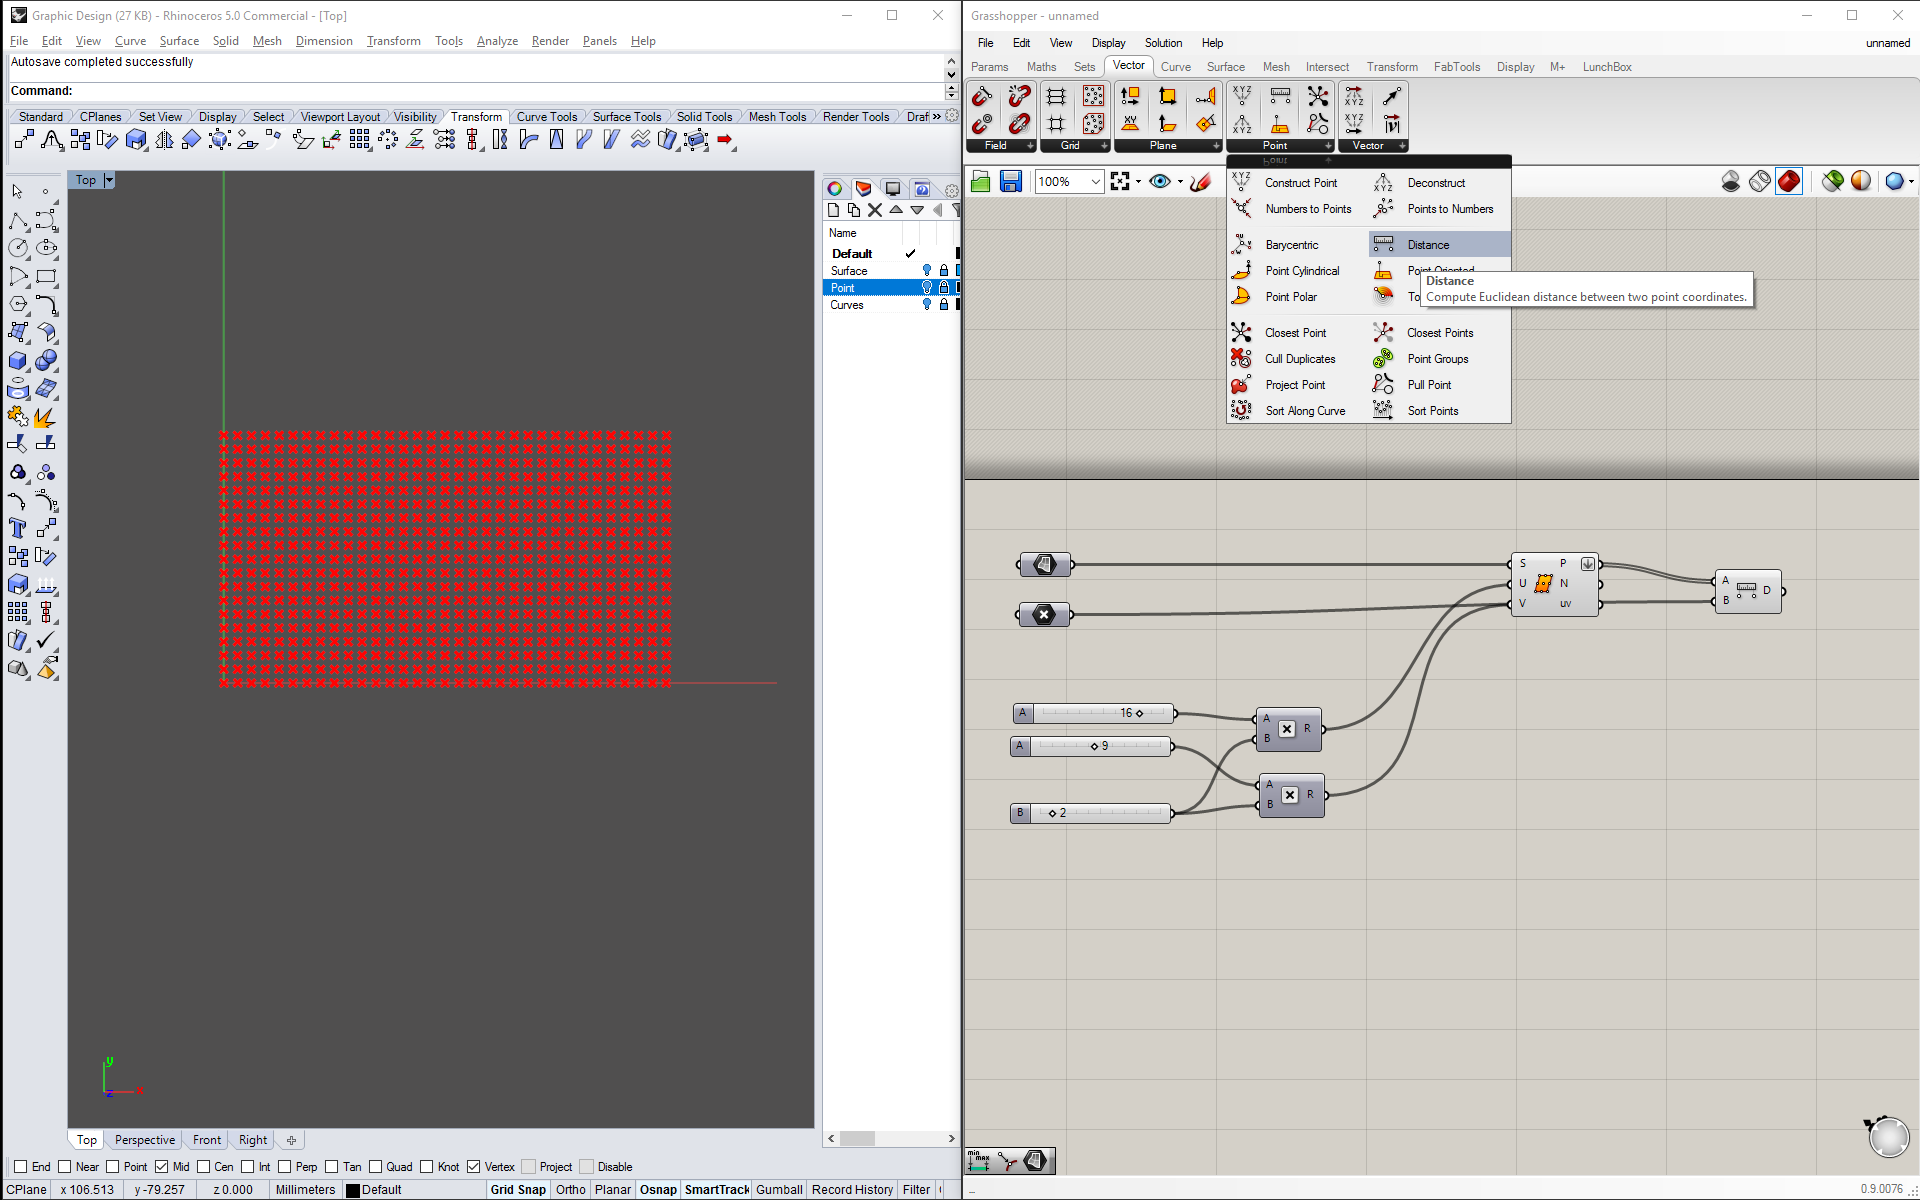Click Grasshopper open file icon
The width and height of the screenshot is (1920, 1200).
click(981, 181)
